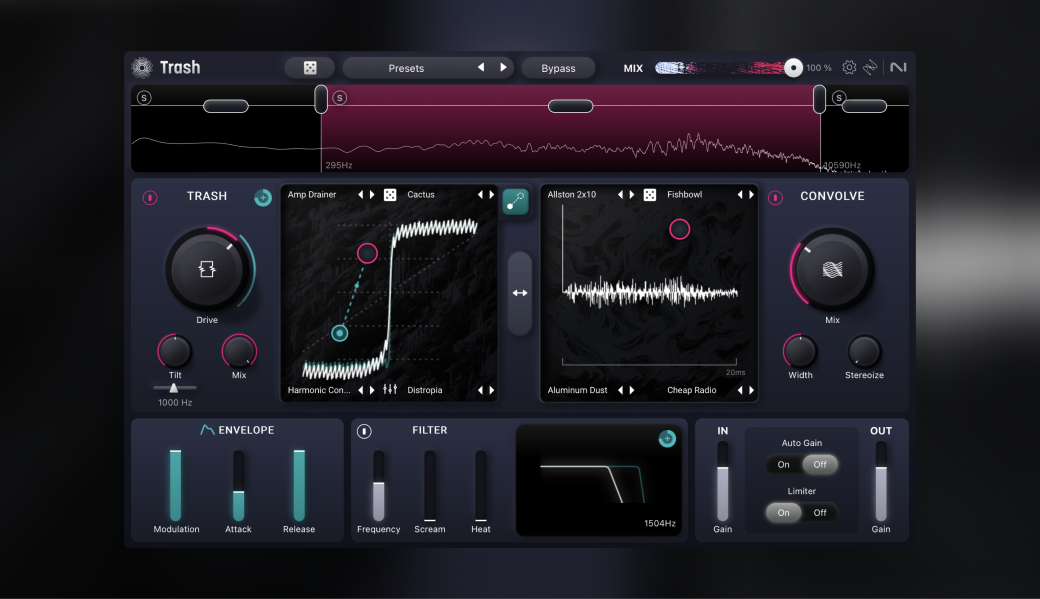
Task: Select next Cheap Radio impulse
Action: [751, 390]
